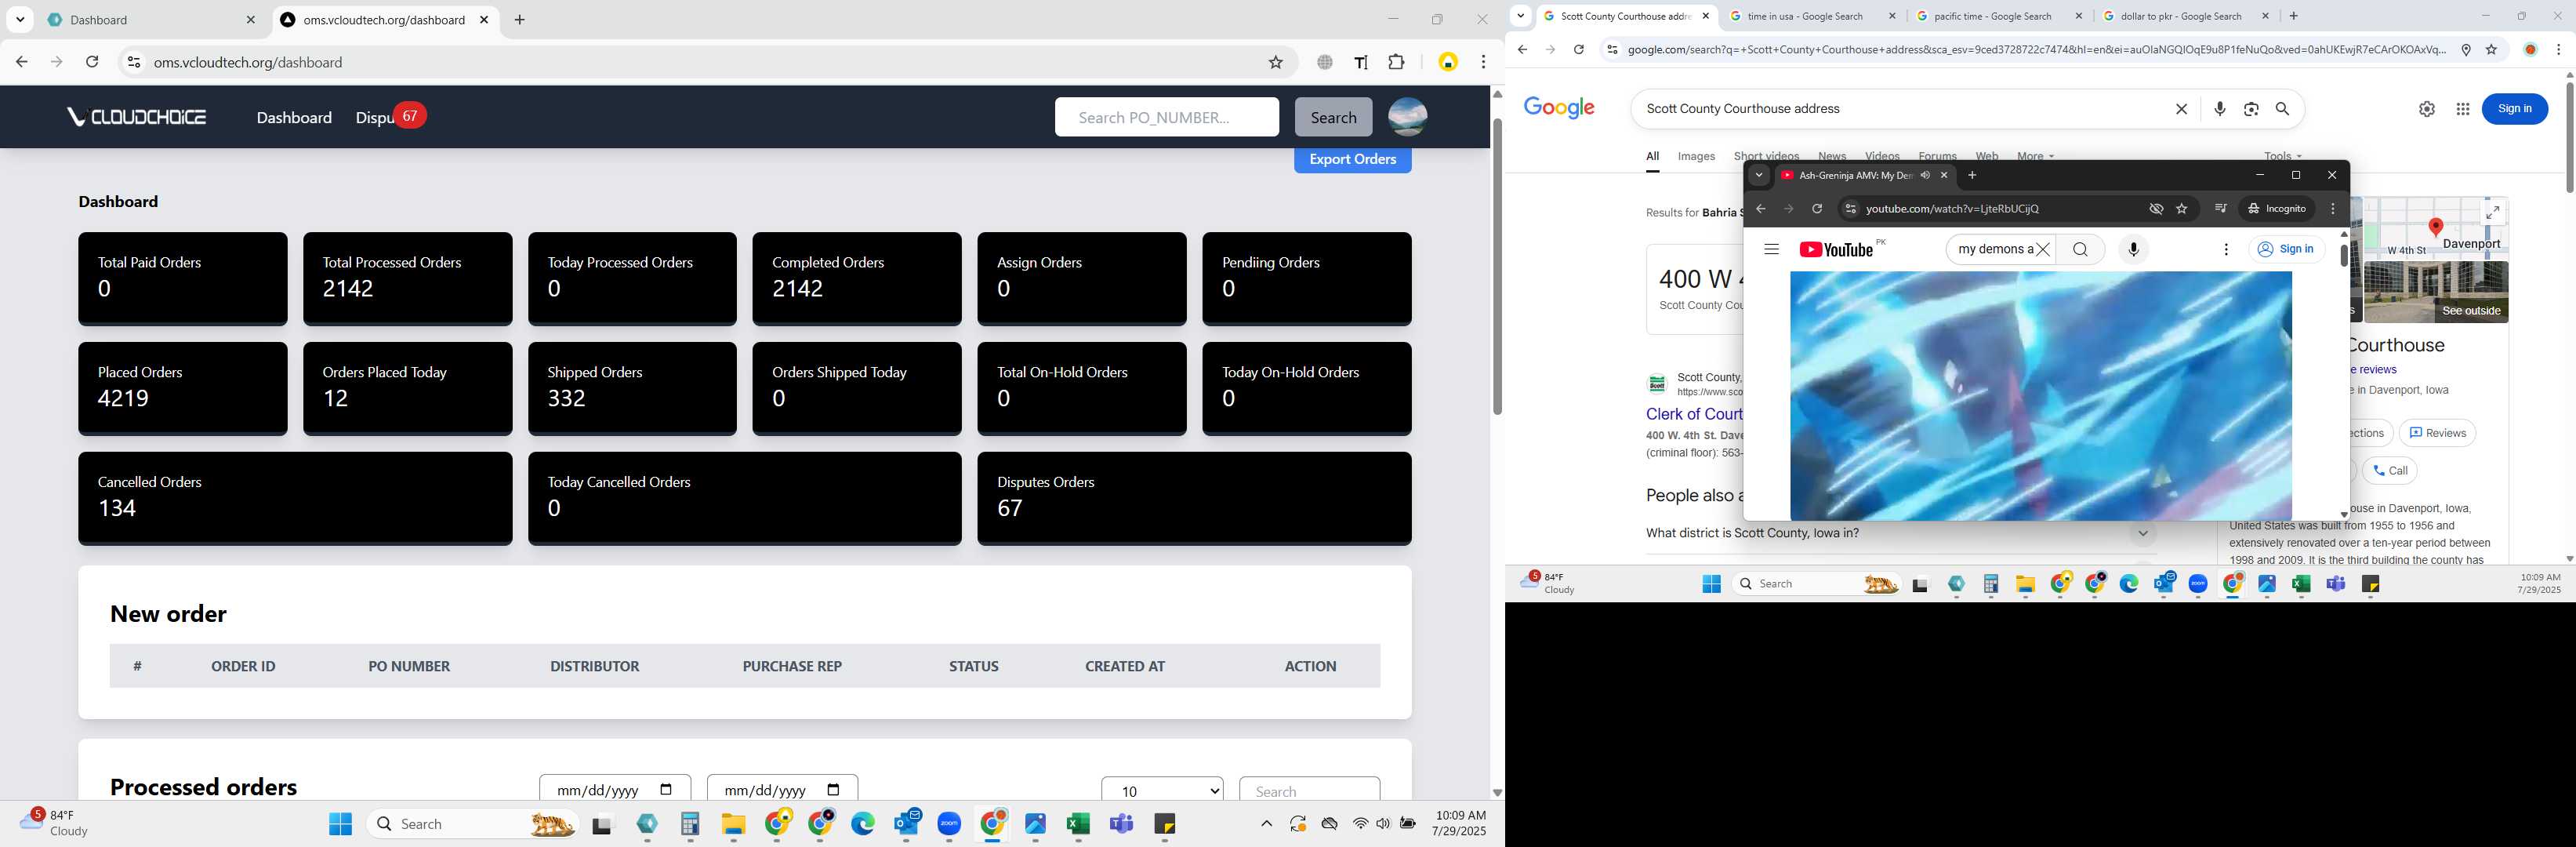Click the YouTube page vertical scrollbar

tap(2343, 254)
